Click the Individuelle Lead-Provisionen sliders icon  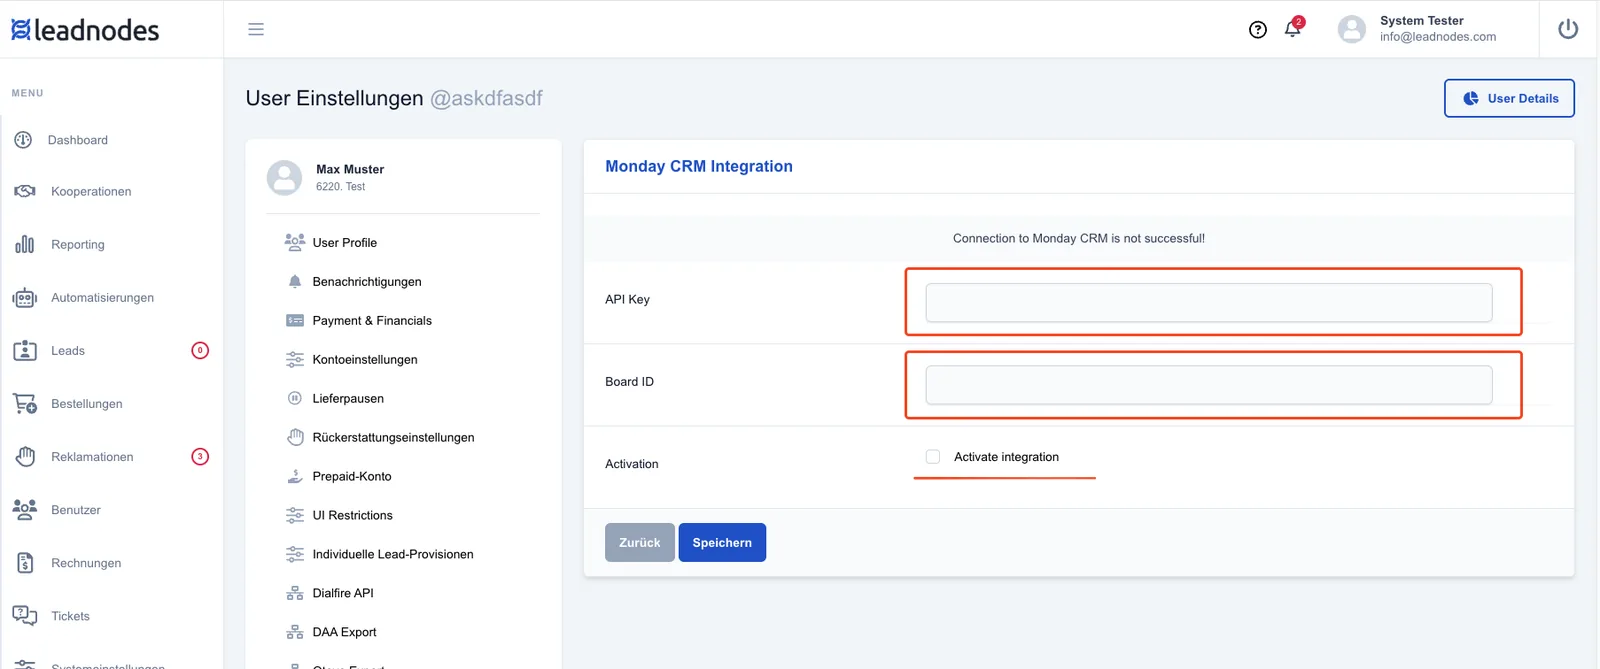(295, 554)
